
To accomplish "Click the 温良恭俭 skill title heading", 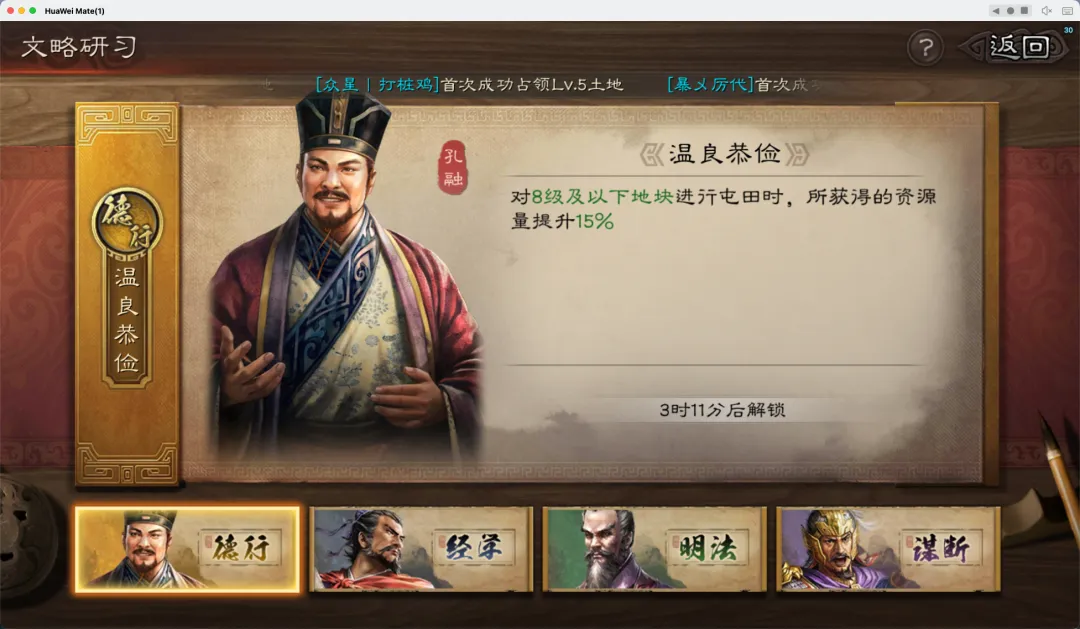I will [725, 154].
